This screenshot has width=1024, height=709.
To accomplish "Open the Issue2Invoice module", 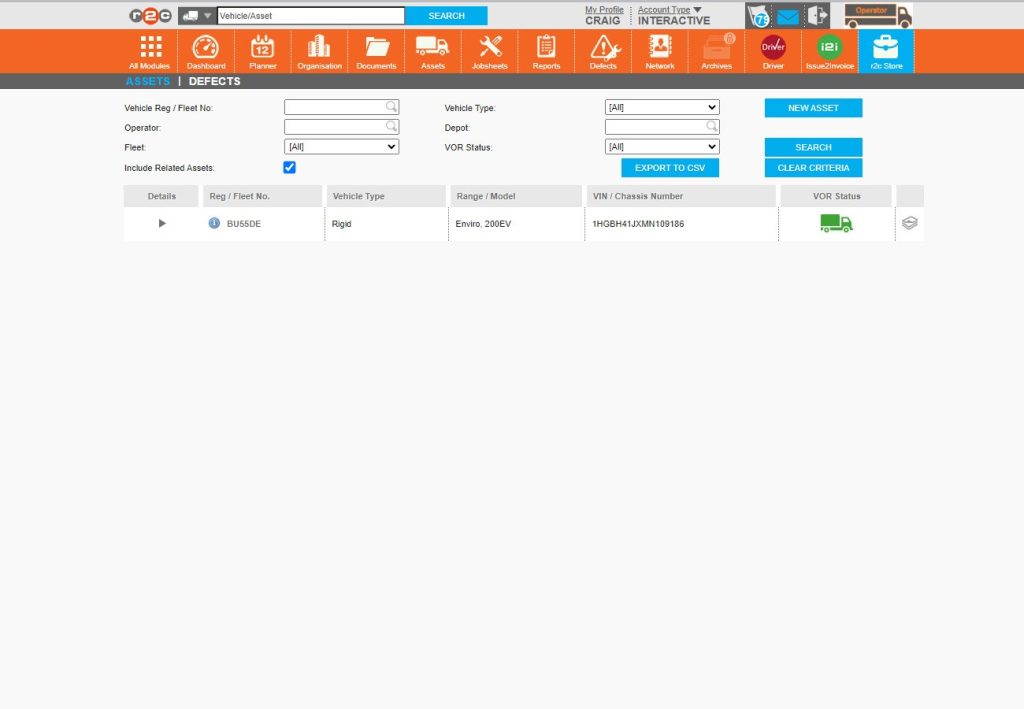I will click(x=829, y=50).
